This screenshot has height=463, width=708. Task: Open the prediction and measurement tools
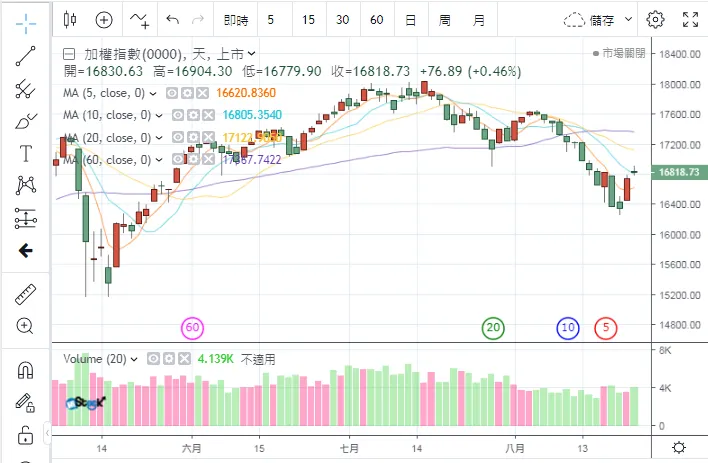click(x=26, y=218)
